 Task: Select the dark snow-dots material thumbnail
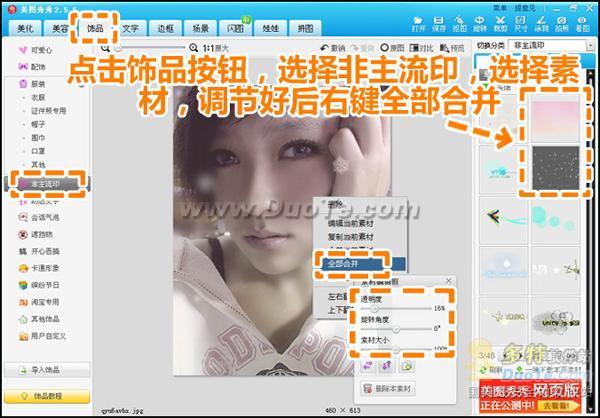coord(556,168)
